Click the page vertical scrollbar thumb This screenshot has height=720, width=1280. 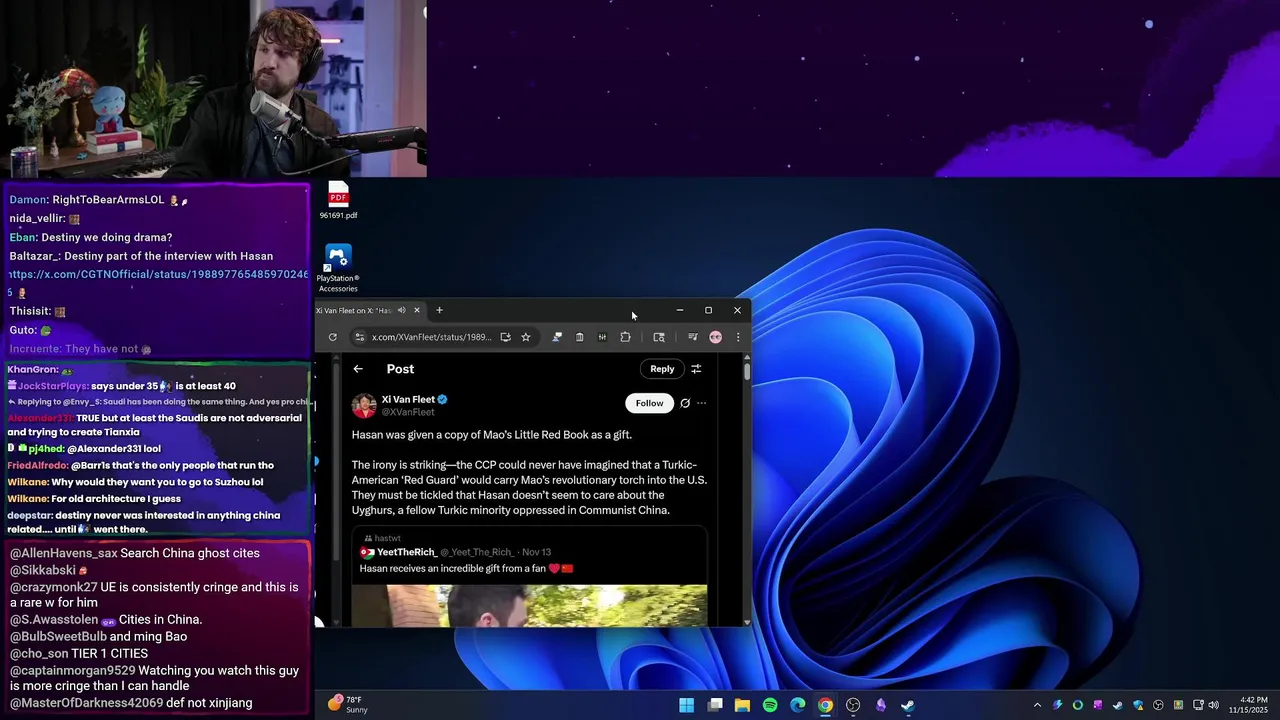coord(747,371)
